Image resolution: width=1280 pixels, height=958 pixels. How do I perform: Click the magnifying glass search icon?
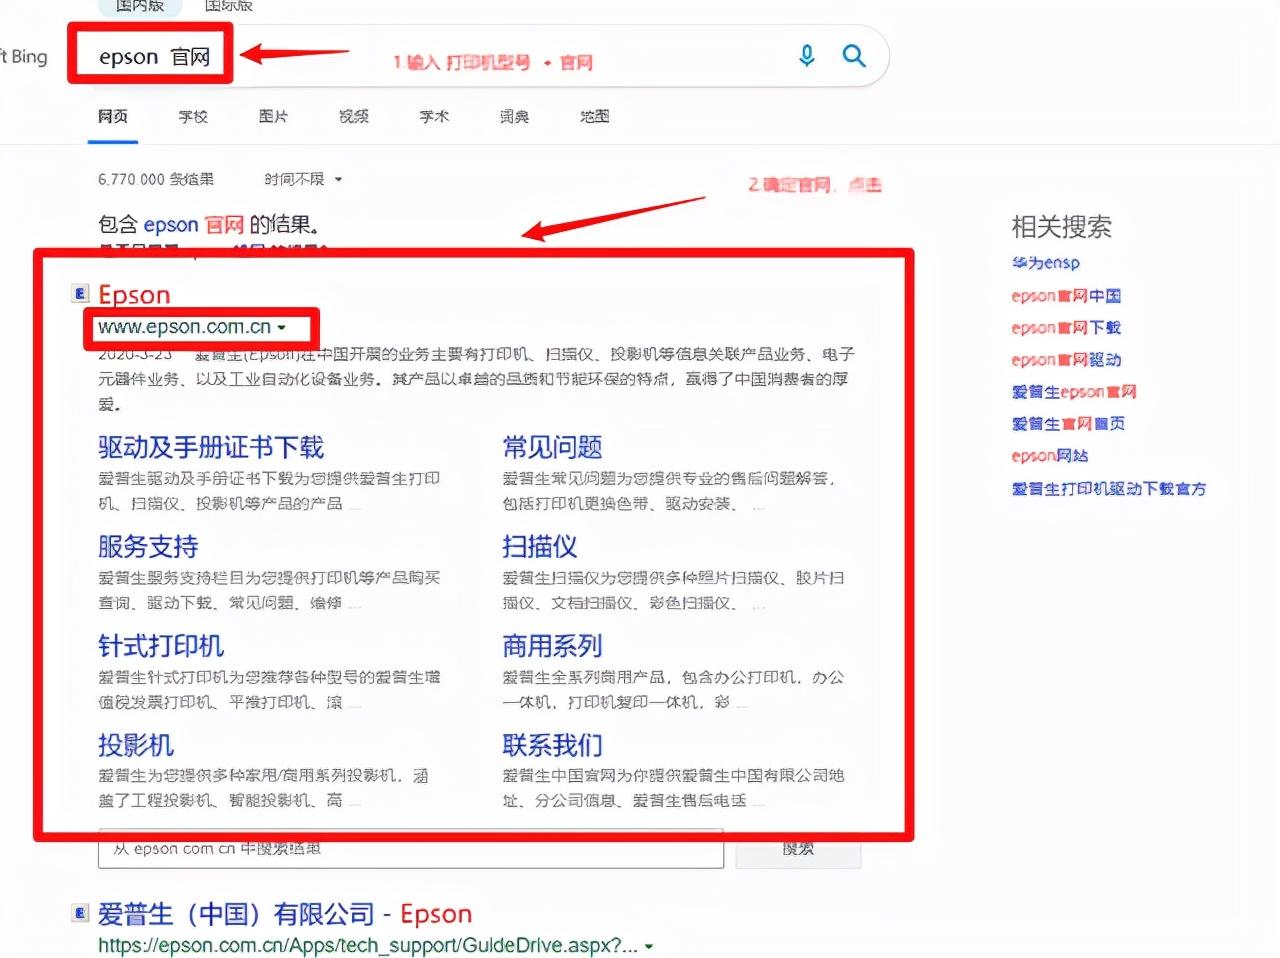(854, 56)
